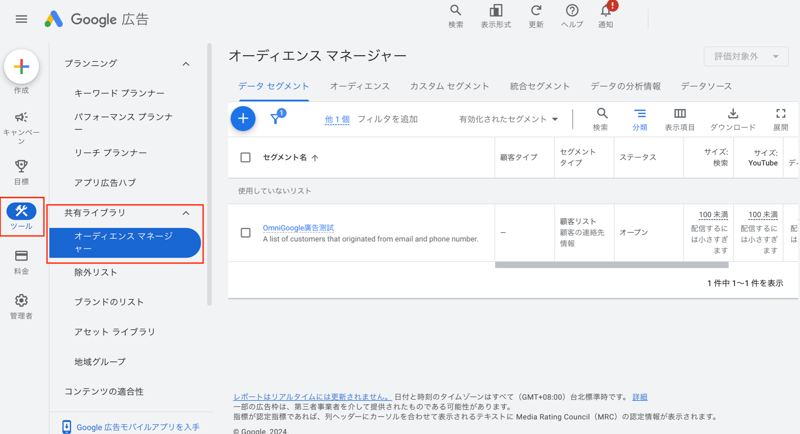Open the 目標 trophy icon
The height and width of the screenshot is (434, 800).
pos(21,166)
